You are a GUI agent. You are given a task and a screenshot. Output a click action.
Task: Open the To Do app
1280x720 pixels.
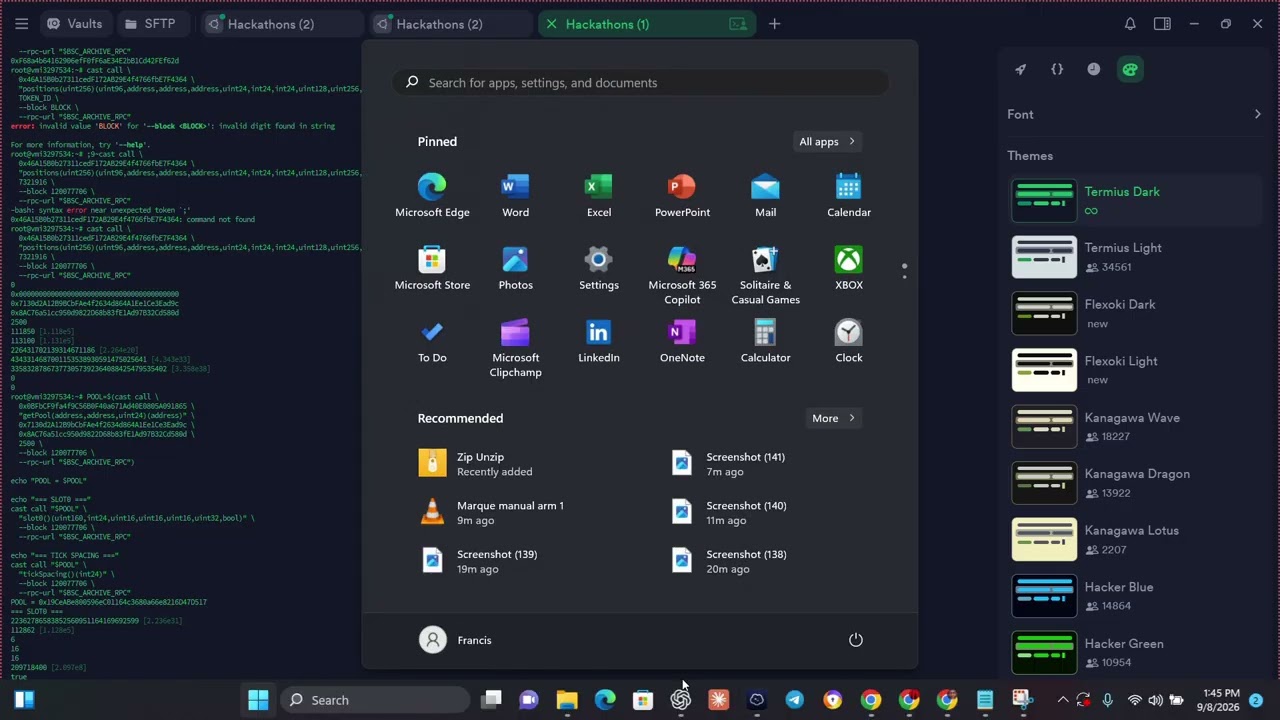(432, 342)
